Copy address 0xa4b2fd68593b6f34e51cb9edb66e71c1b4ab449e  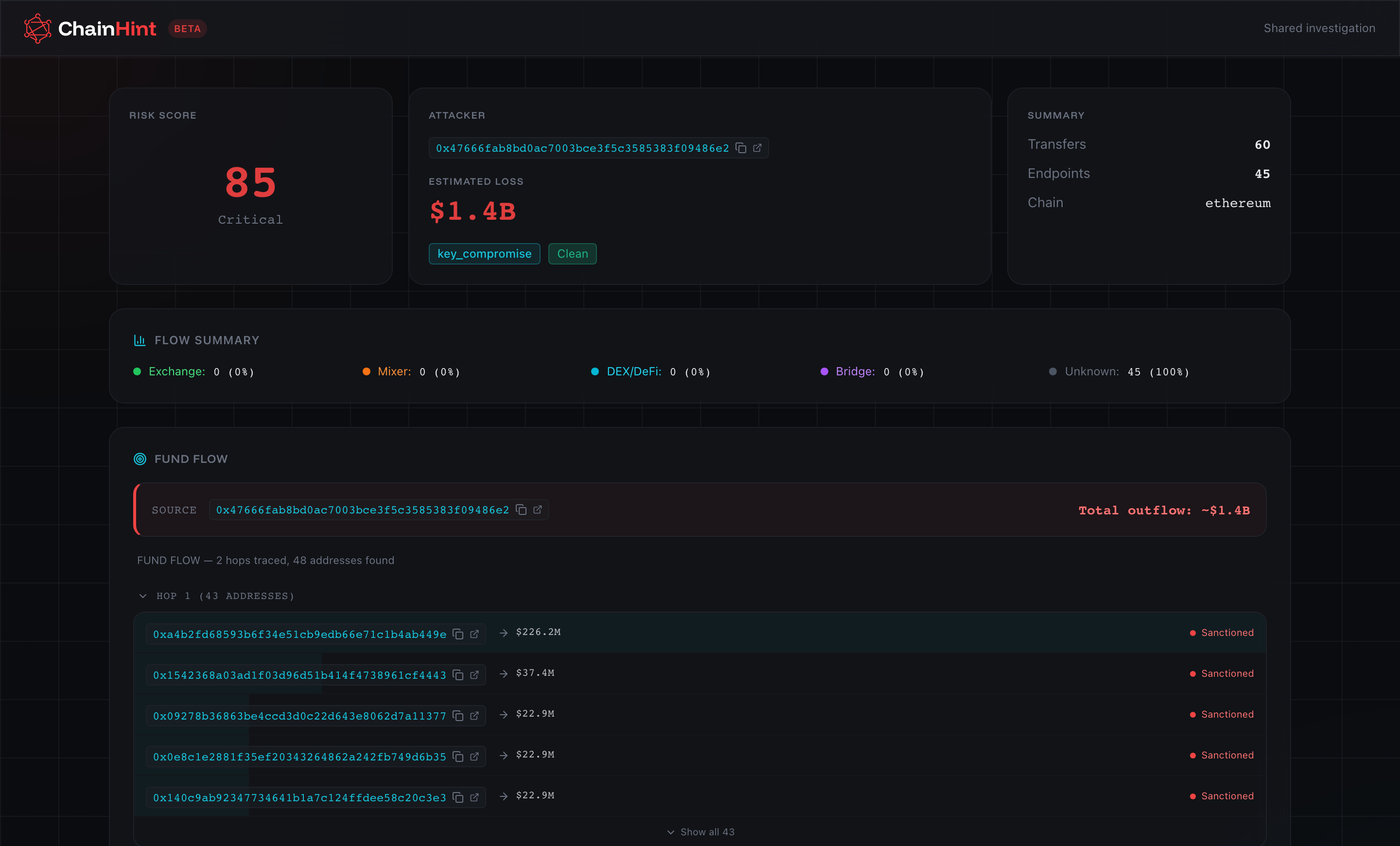(458, 634)
